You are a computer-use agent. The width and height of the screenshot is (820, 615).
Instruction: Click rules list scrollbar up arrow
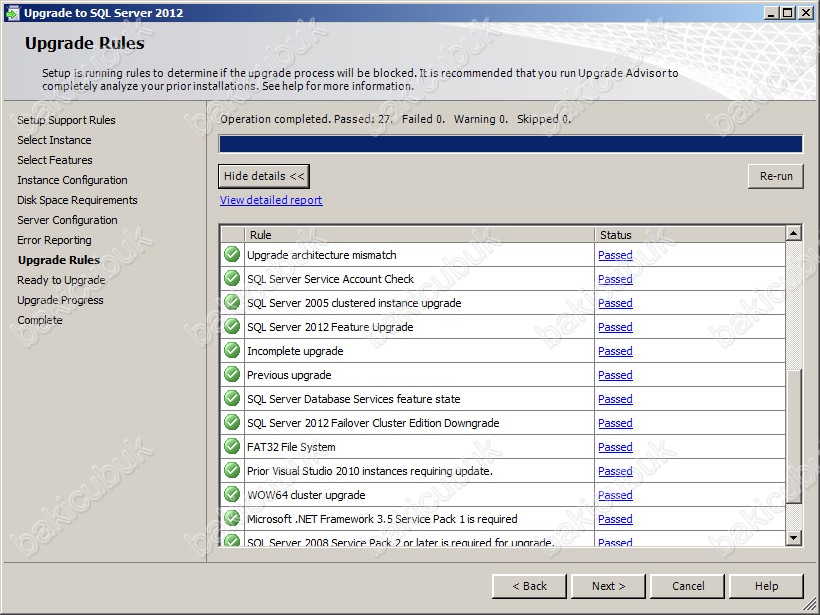pyautogui.click(x=793, y=233)
